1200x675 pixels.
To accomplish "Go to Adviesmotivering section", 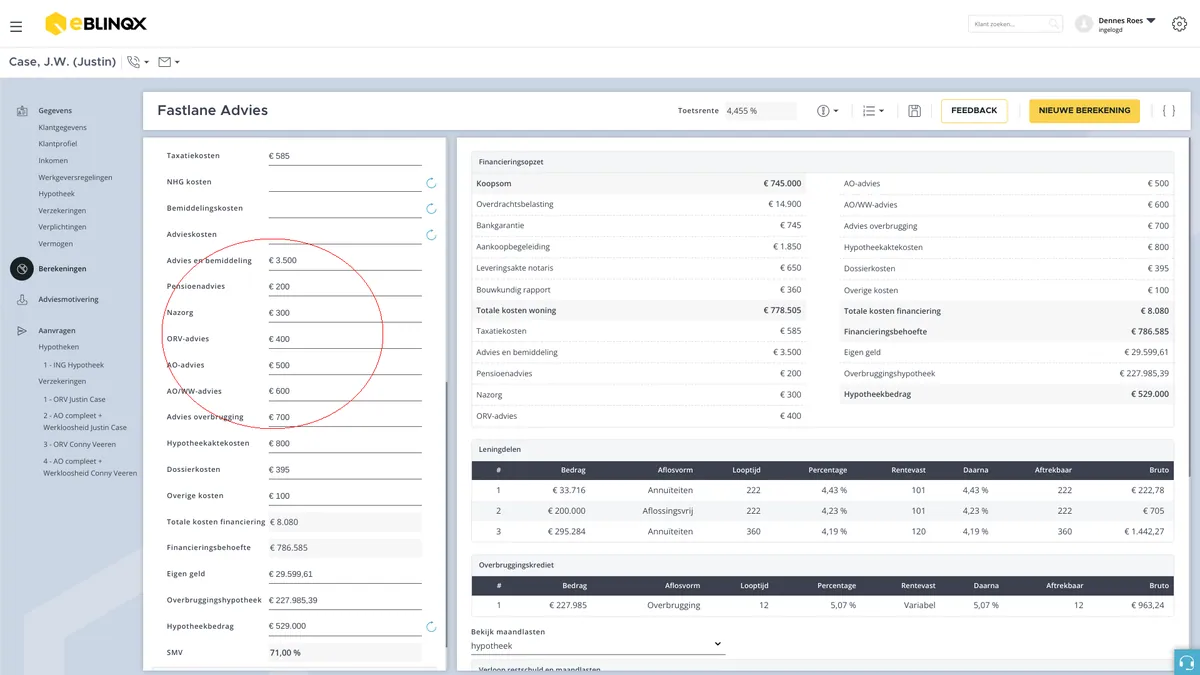I will coord(68,299).
